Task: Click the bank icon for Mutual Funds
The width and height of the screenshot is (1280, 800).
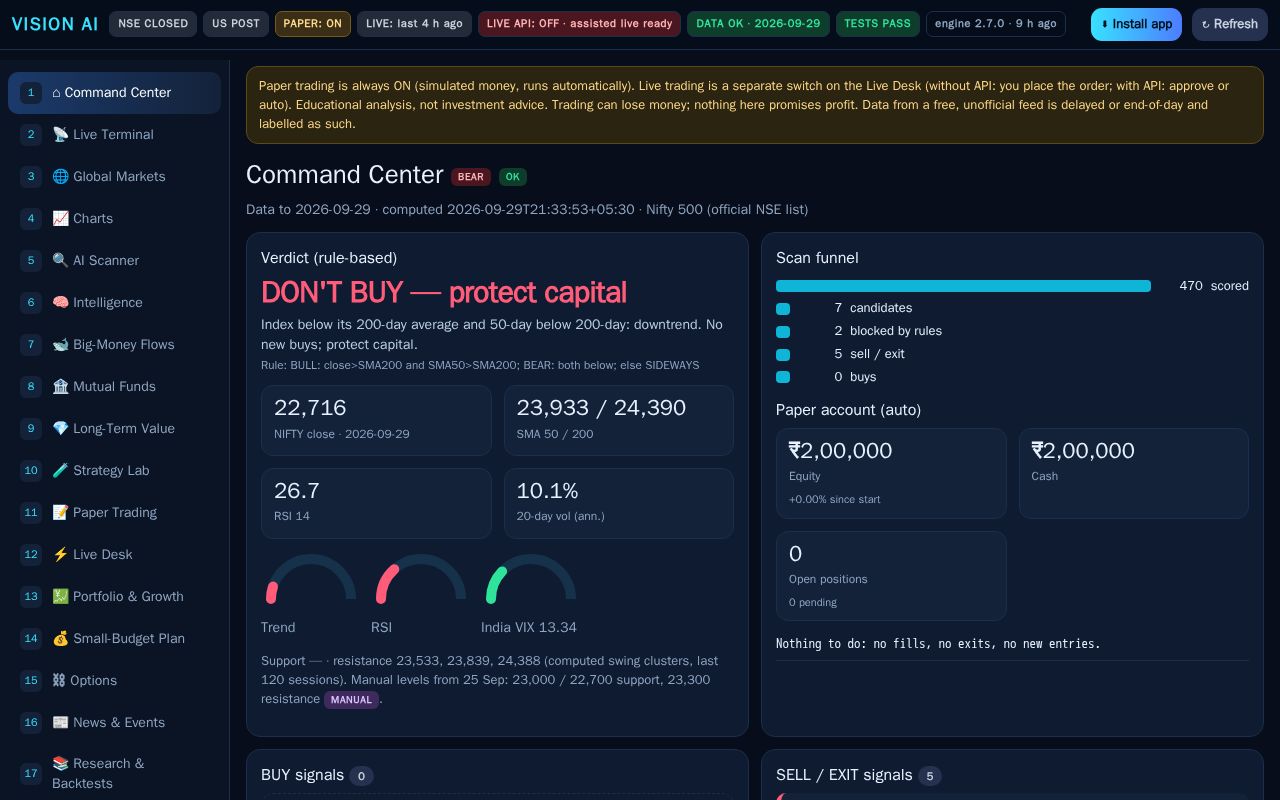Action: (x=60, y=386)
